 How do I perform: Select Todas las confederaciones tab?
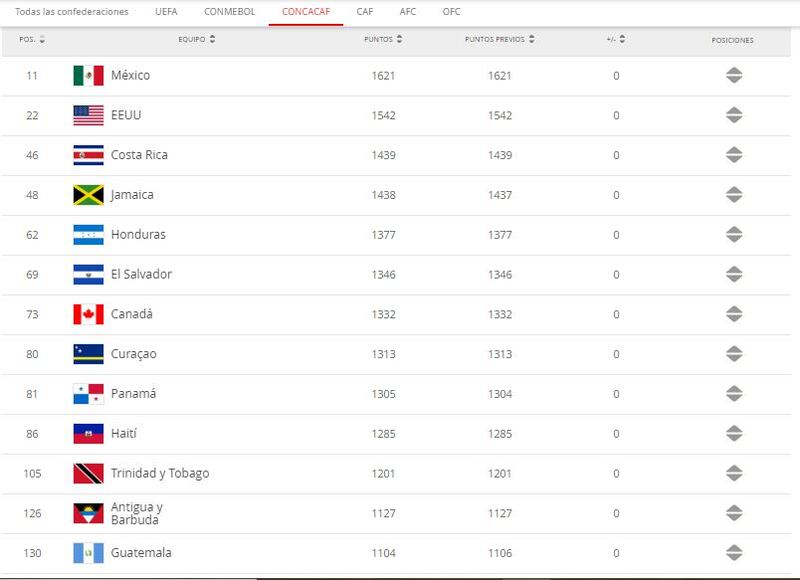point(66,12)
